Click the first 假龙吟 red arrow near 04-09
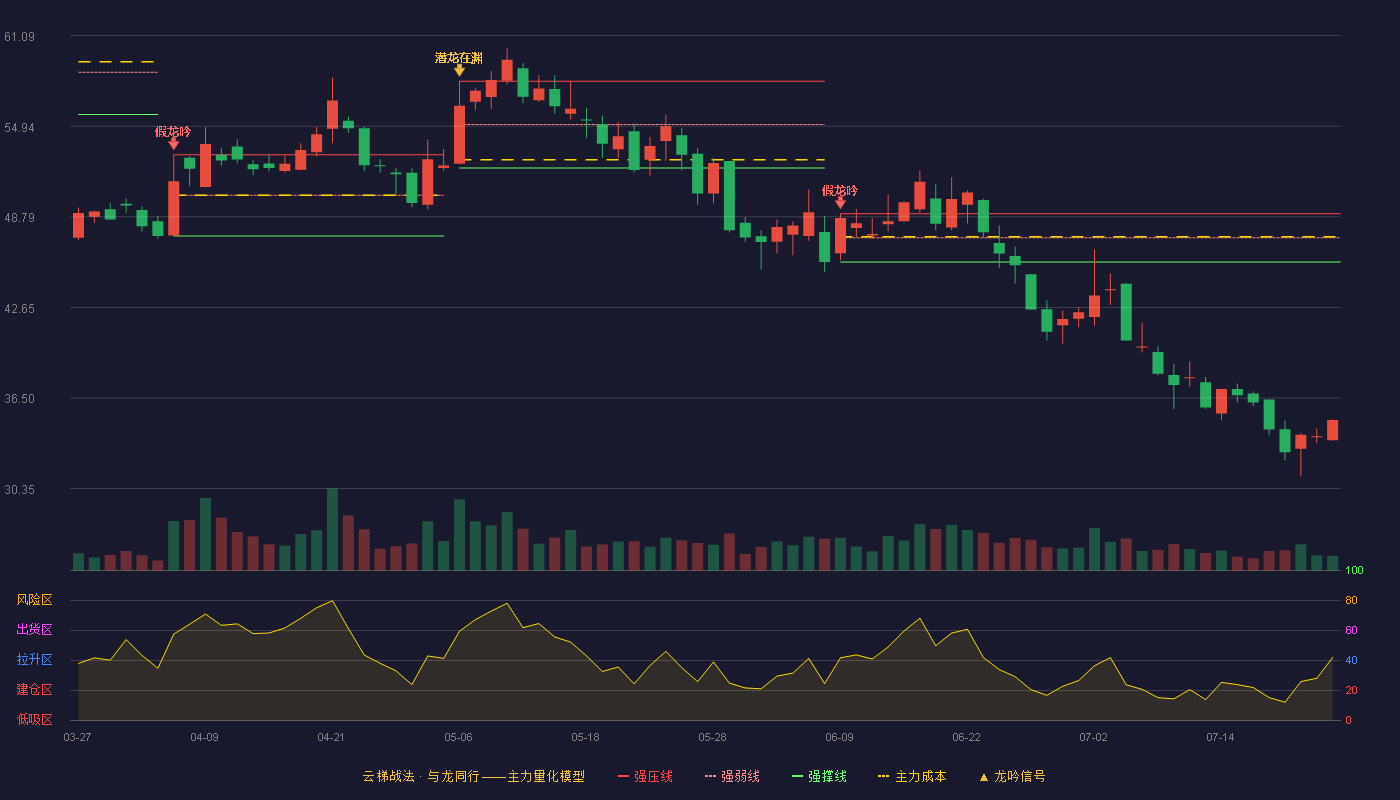 [173, 144]
